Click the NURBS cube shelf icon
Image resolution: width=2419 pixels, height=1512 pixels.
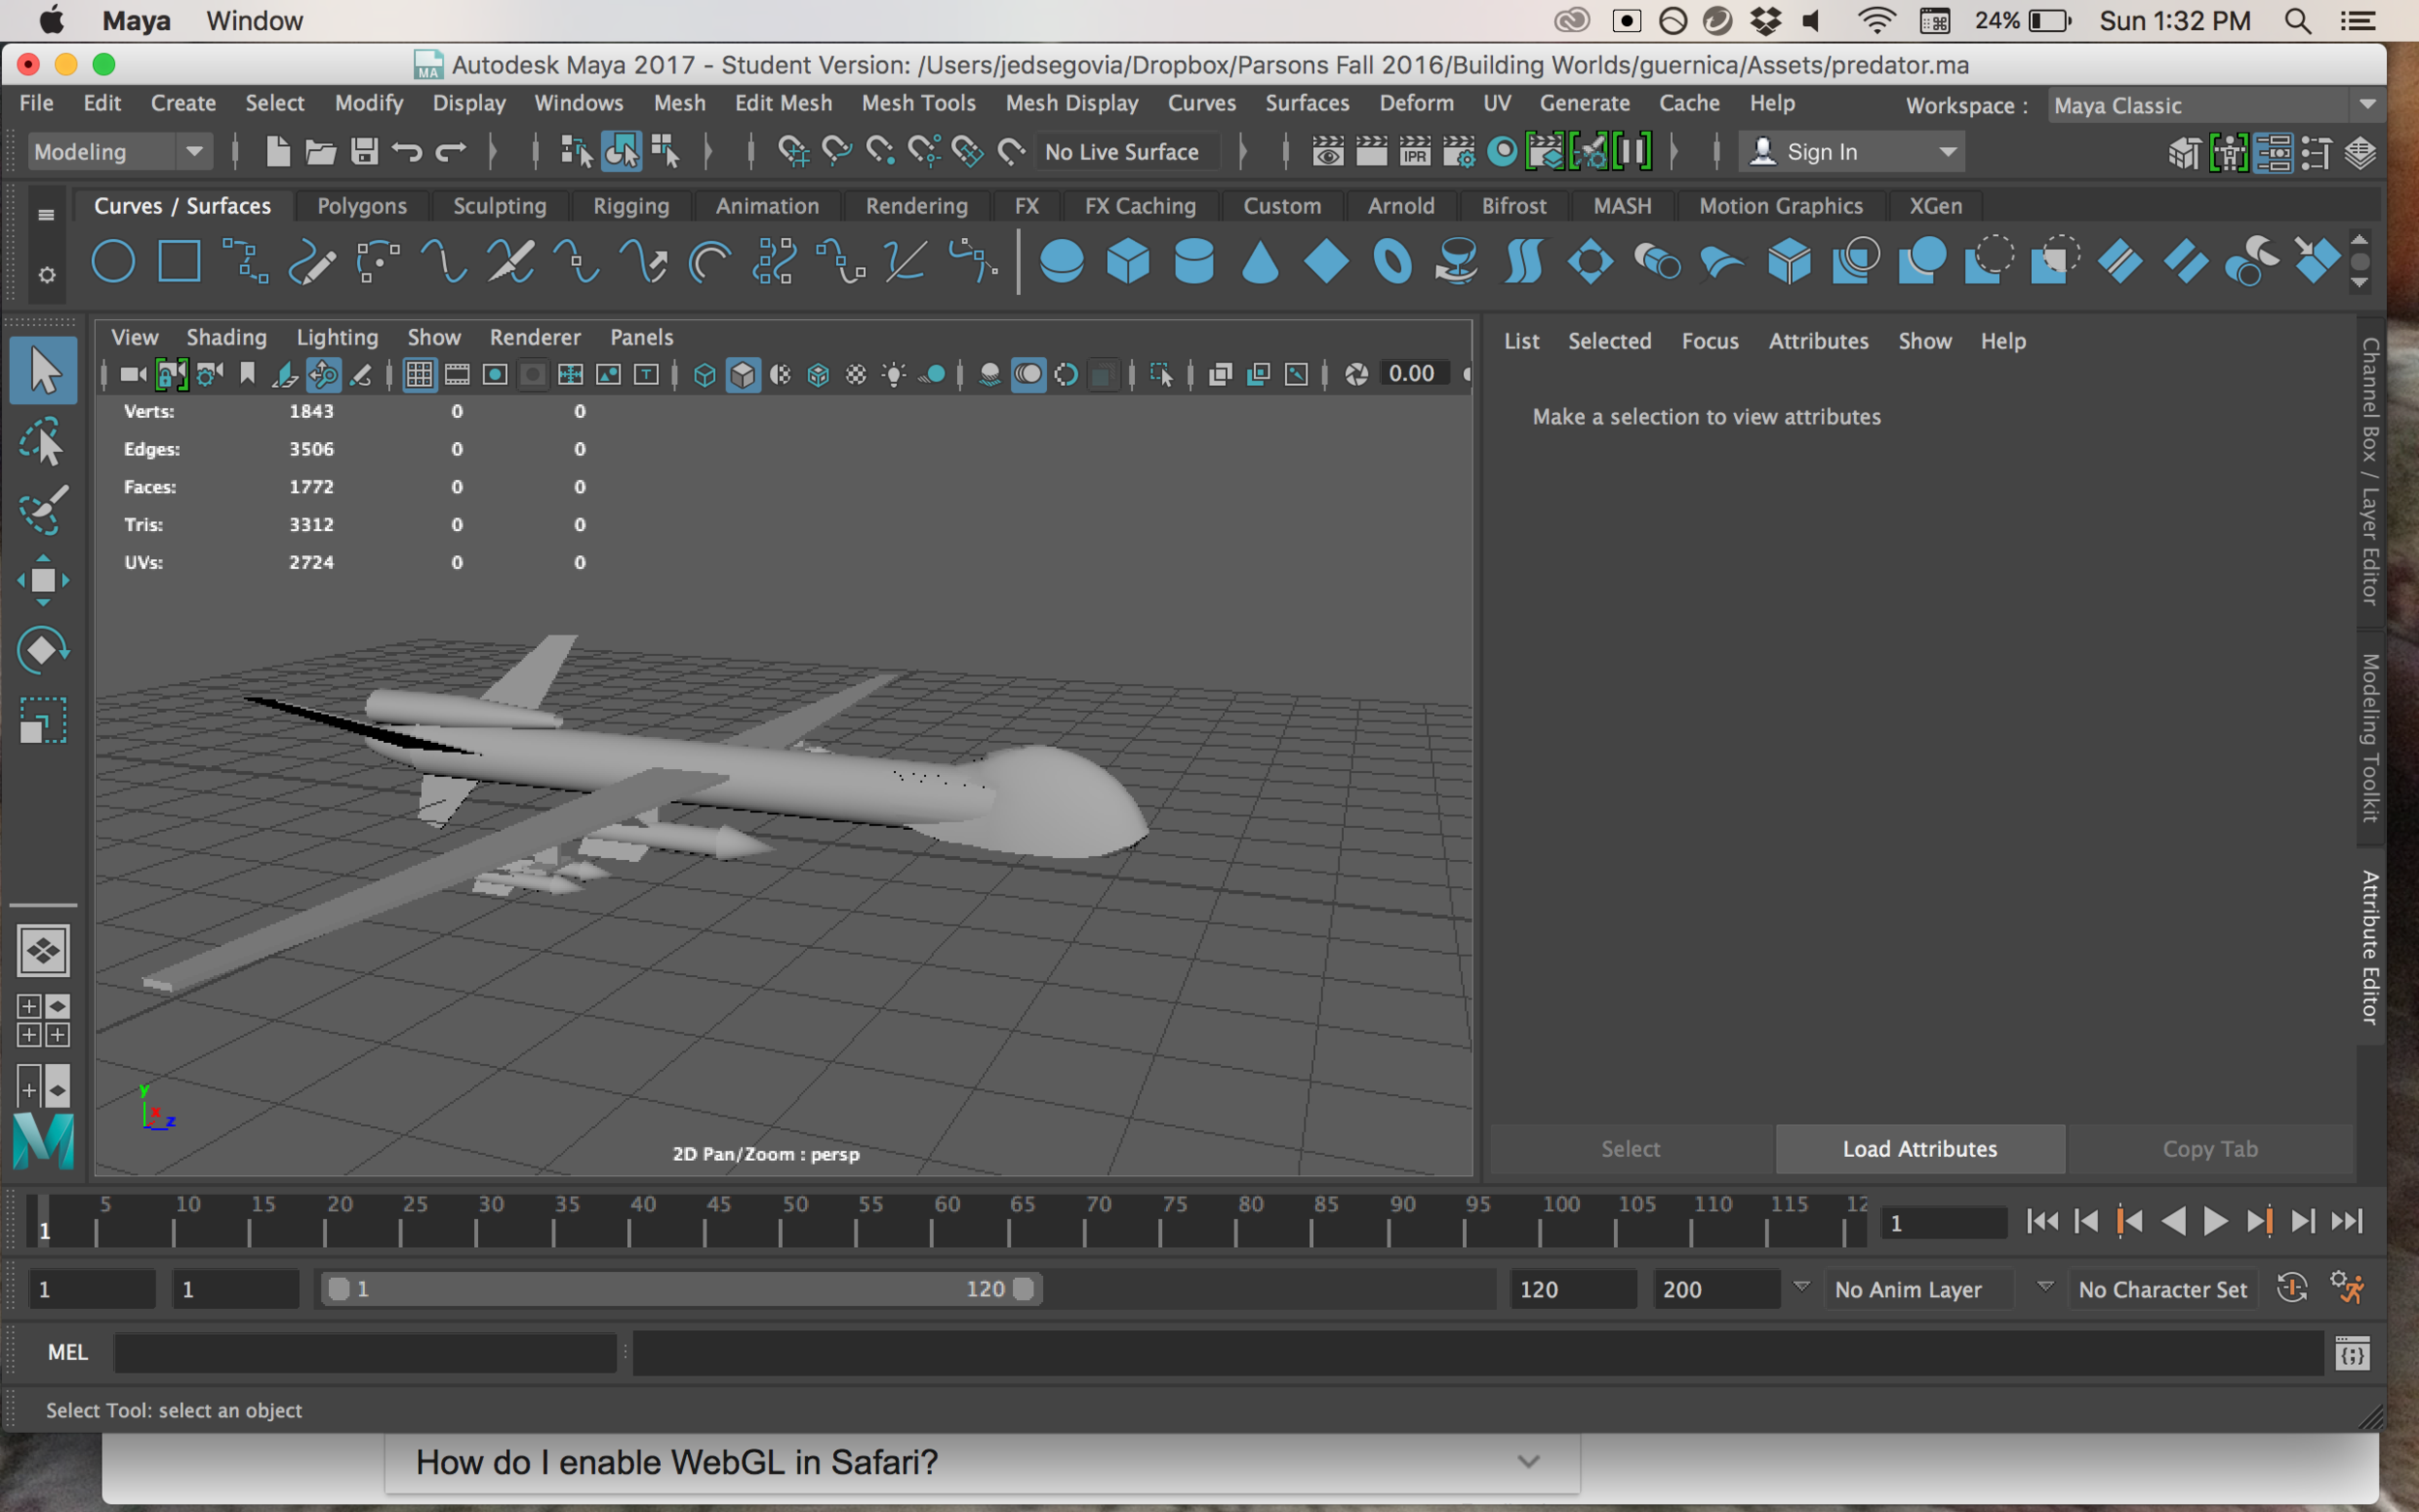pos(1128,262)
